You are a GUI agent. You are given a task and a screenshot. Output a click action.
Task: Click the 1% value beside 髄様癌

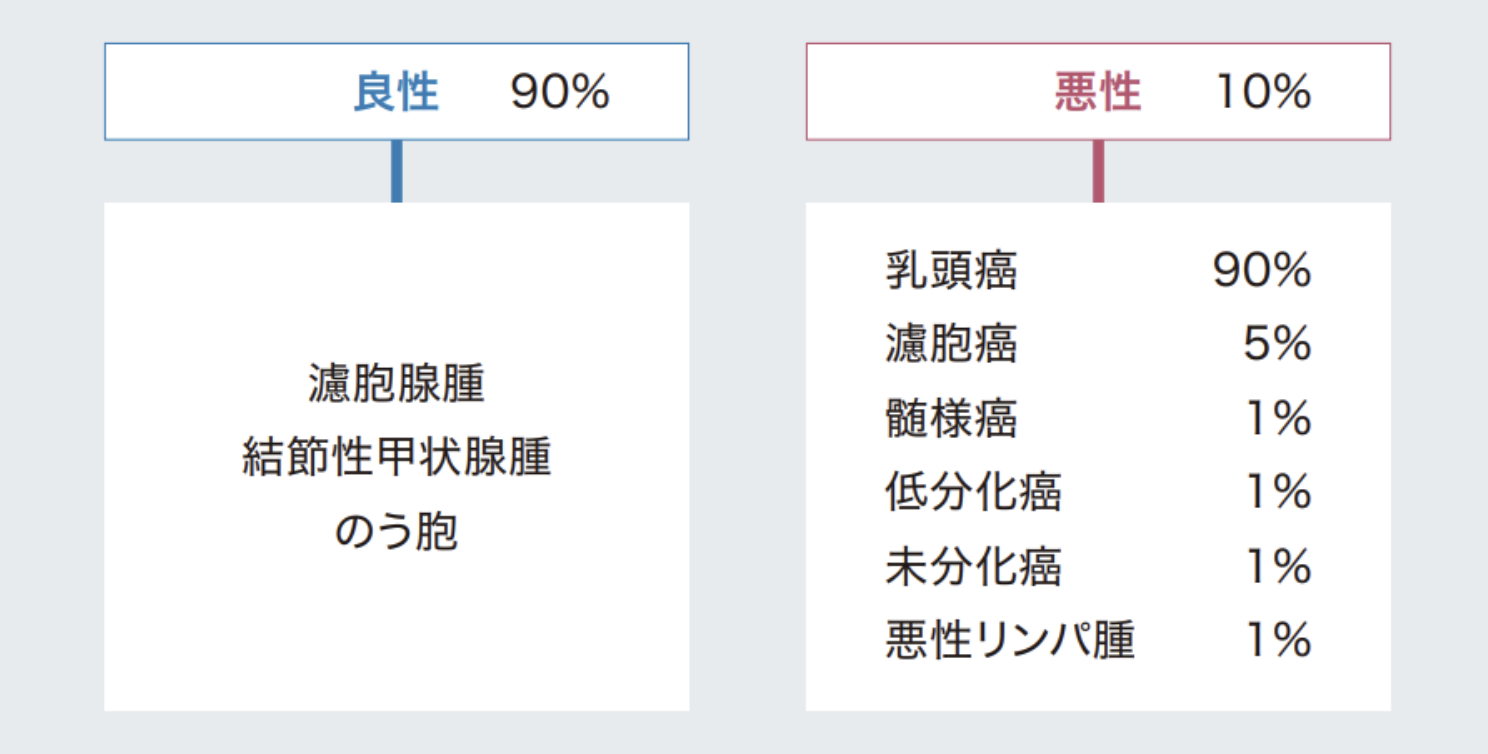tap(1280, 418)
